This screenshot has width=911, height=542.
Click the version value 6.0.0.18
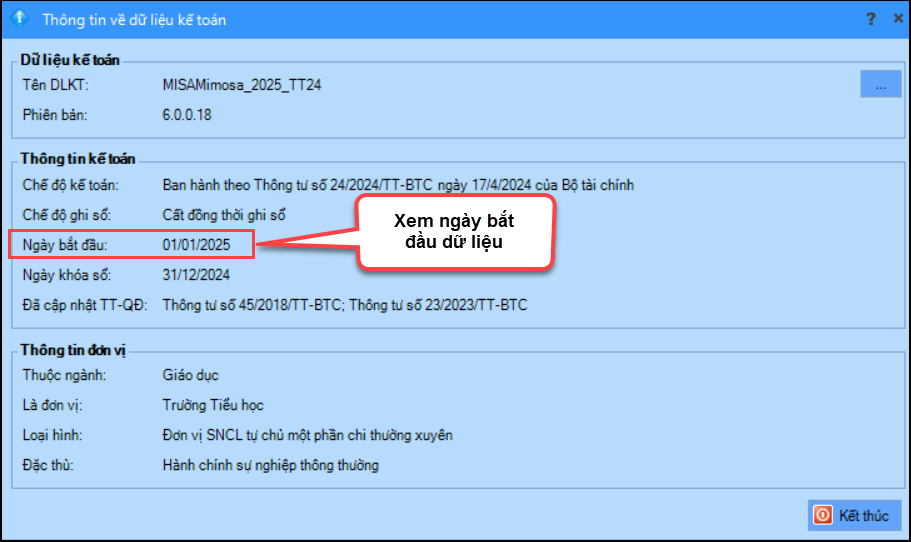[x=187, y=114]
